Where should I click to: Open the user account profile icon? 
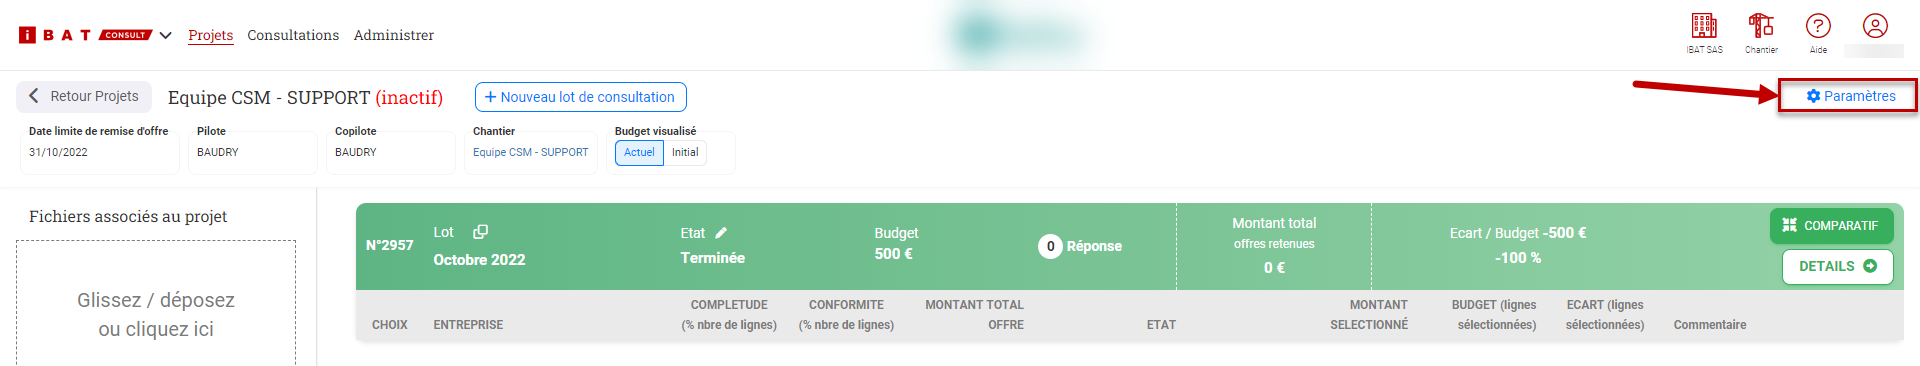pyautogui.click(x=1875, y=26)
